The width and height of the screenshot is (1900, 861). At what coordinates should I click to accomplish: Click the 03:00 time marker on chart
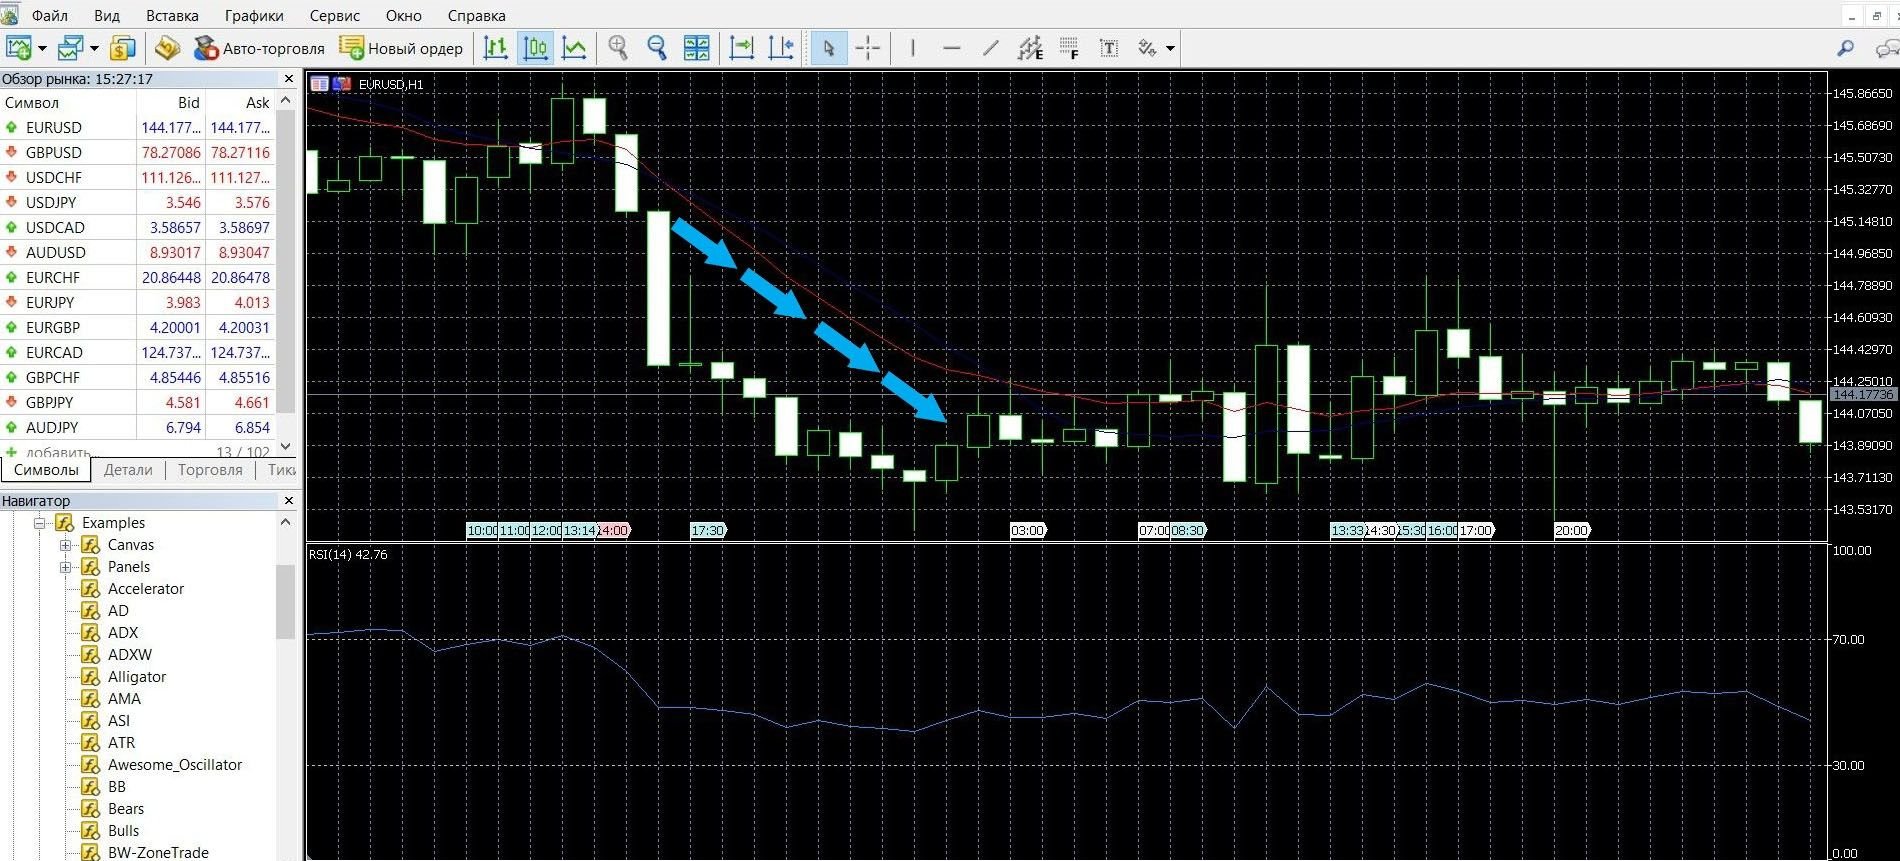(x=1028, y=530)
